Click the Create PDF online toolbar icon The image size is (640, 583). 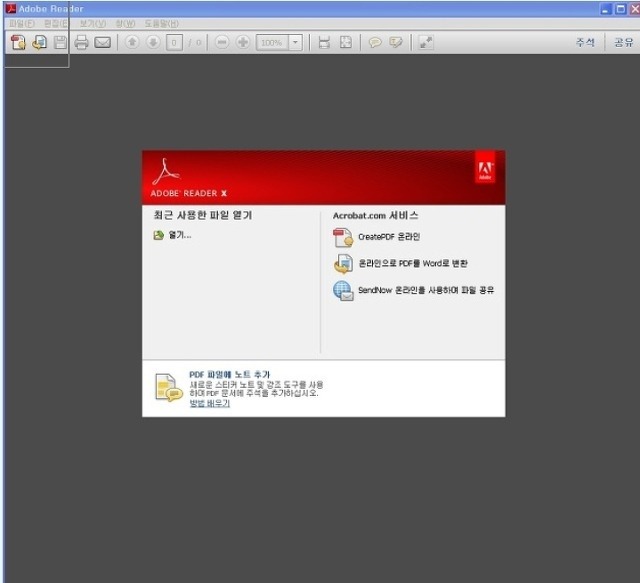coord(18,42)
